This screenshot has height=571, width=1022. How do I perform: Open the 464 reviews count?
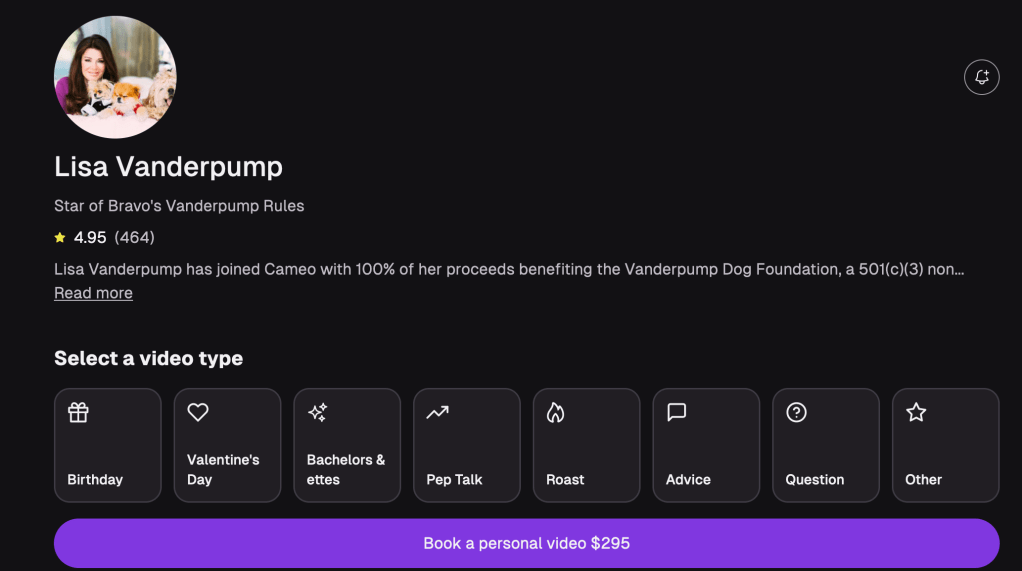134,237
